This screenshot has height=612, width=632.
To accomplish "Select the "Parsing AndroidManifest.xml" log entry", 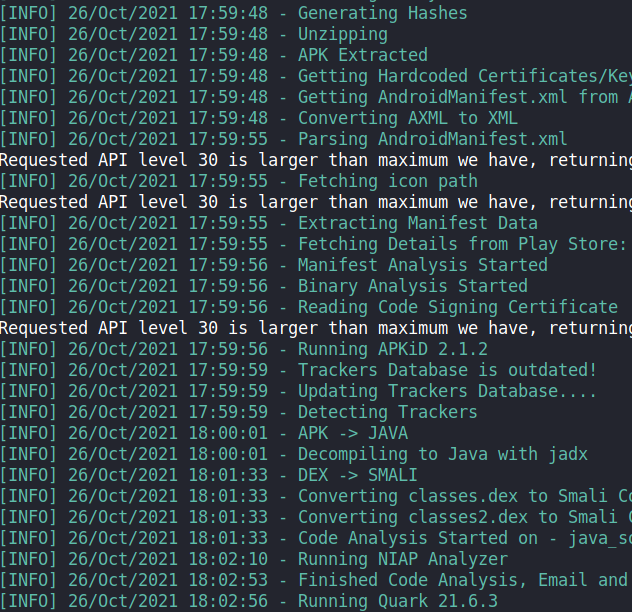I will [432, 139].
